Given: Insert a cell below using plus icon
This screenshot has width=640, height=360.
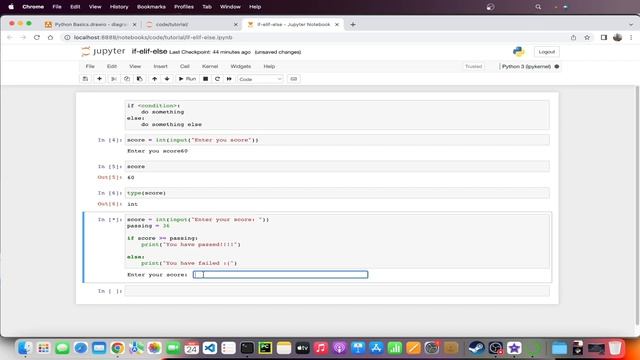Looking at the screenshot, I should [99, 79].
